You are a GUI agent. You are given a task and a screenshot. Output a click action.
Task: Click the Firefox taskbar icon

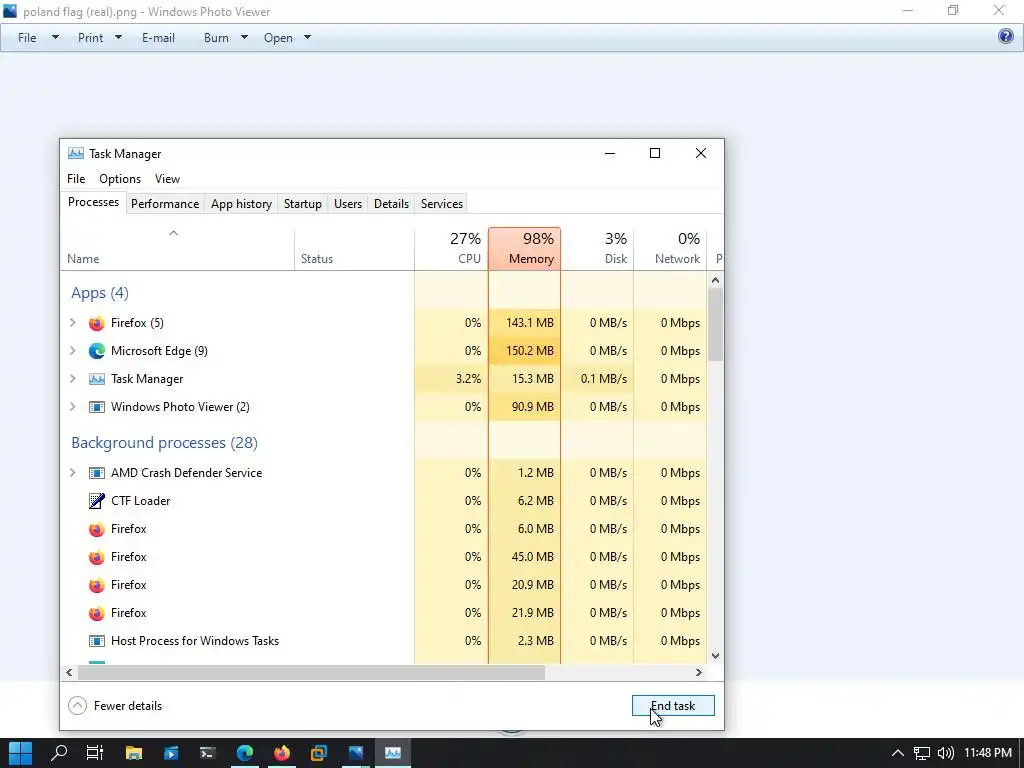[x=281, y=753]
